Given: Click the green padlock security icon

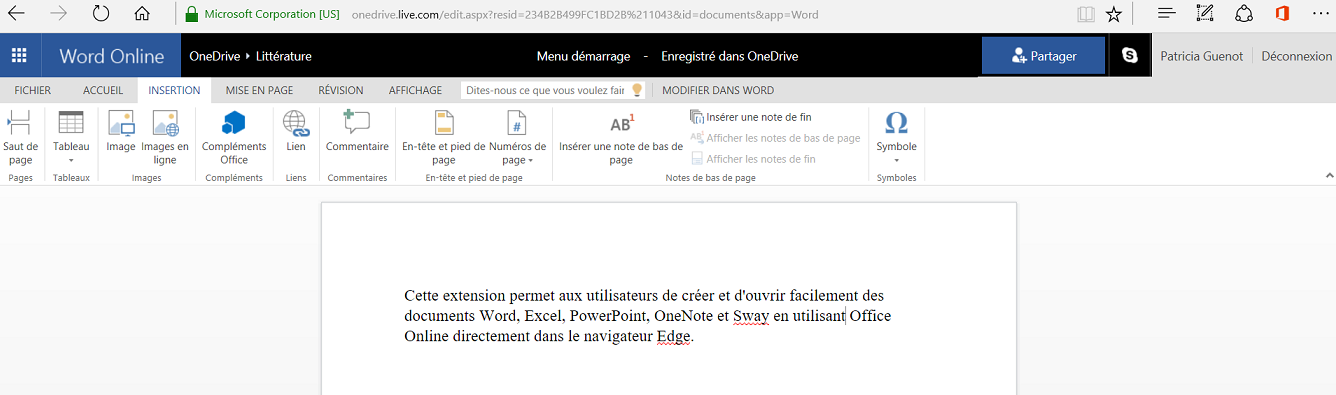Looking at the screenshot, I should 192,15.
